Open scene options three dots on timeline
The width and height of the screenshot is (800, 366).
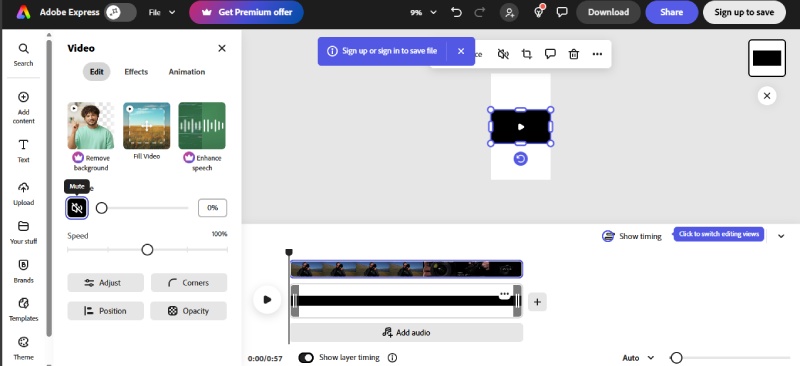[x=505, y=294]
